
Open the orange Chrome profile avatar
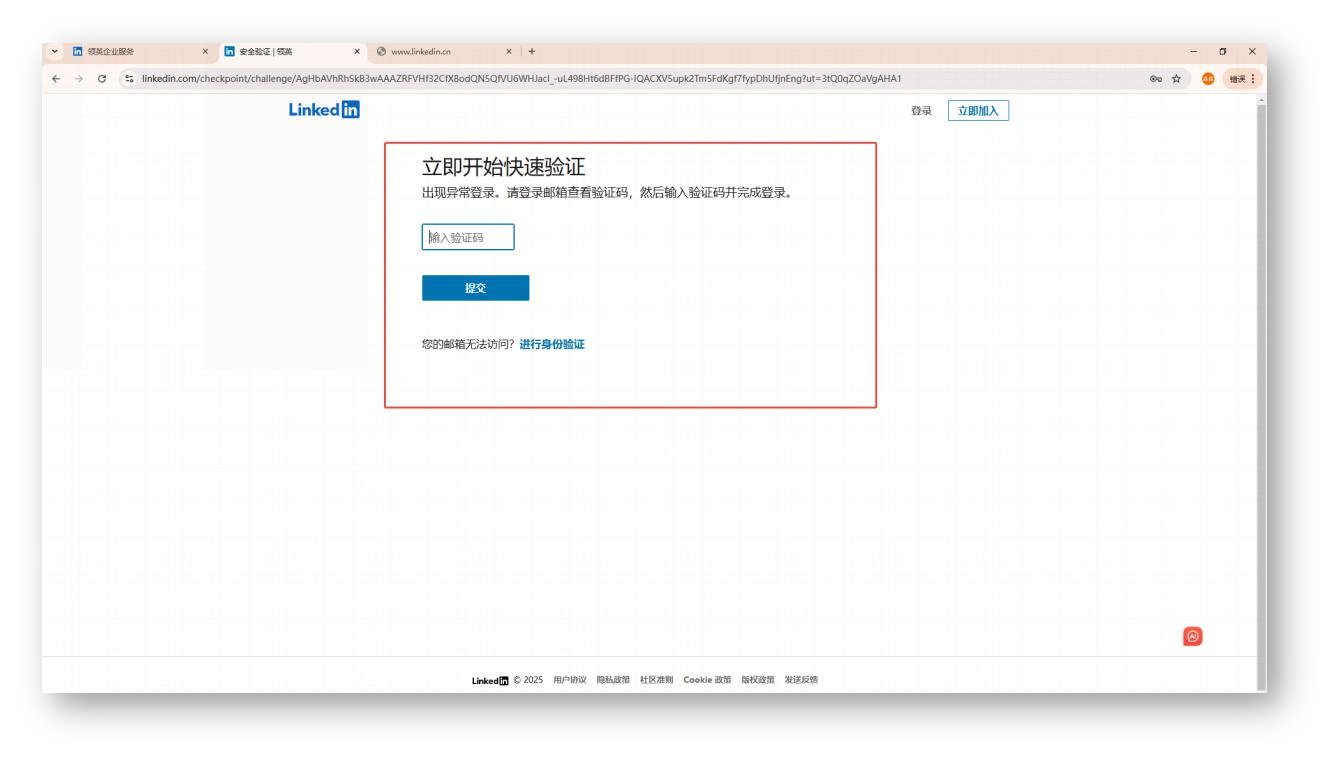point(1208,77)
